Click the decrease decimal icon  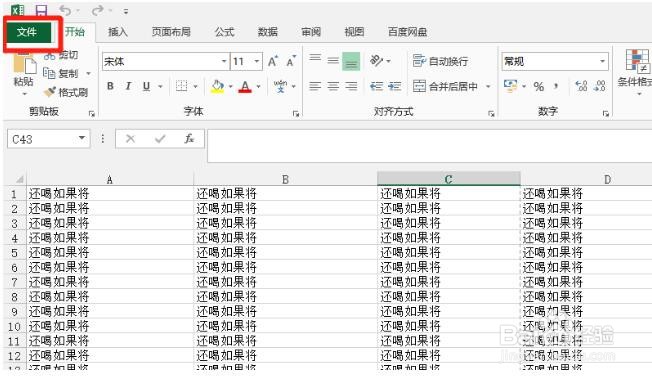600,86
